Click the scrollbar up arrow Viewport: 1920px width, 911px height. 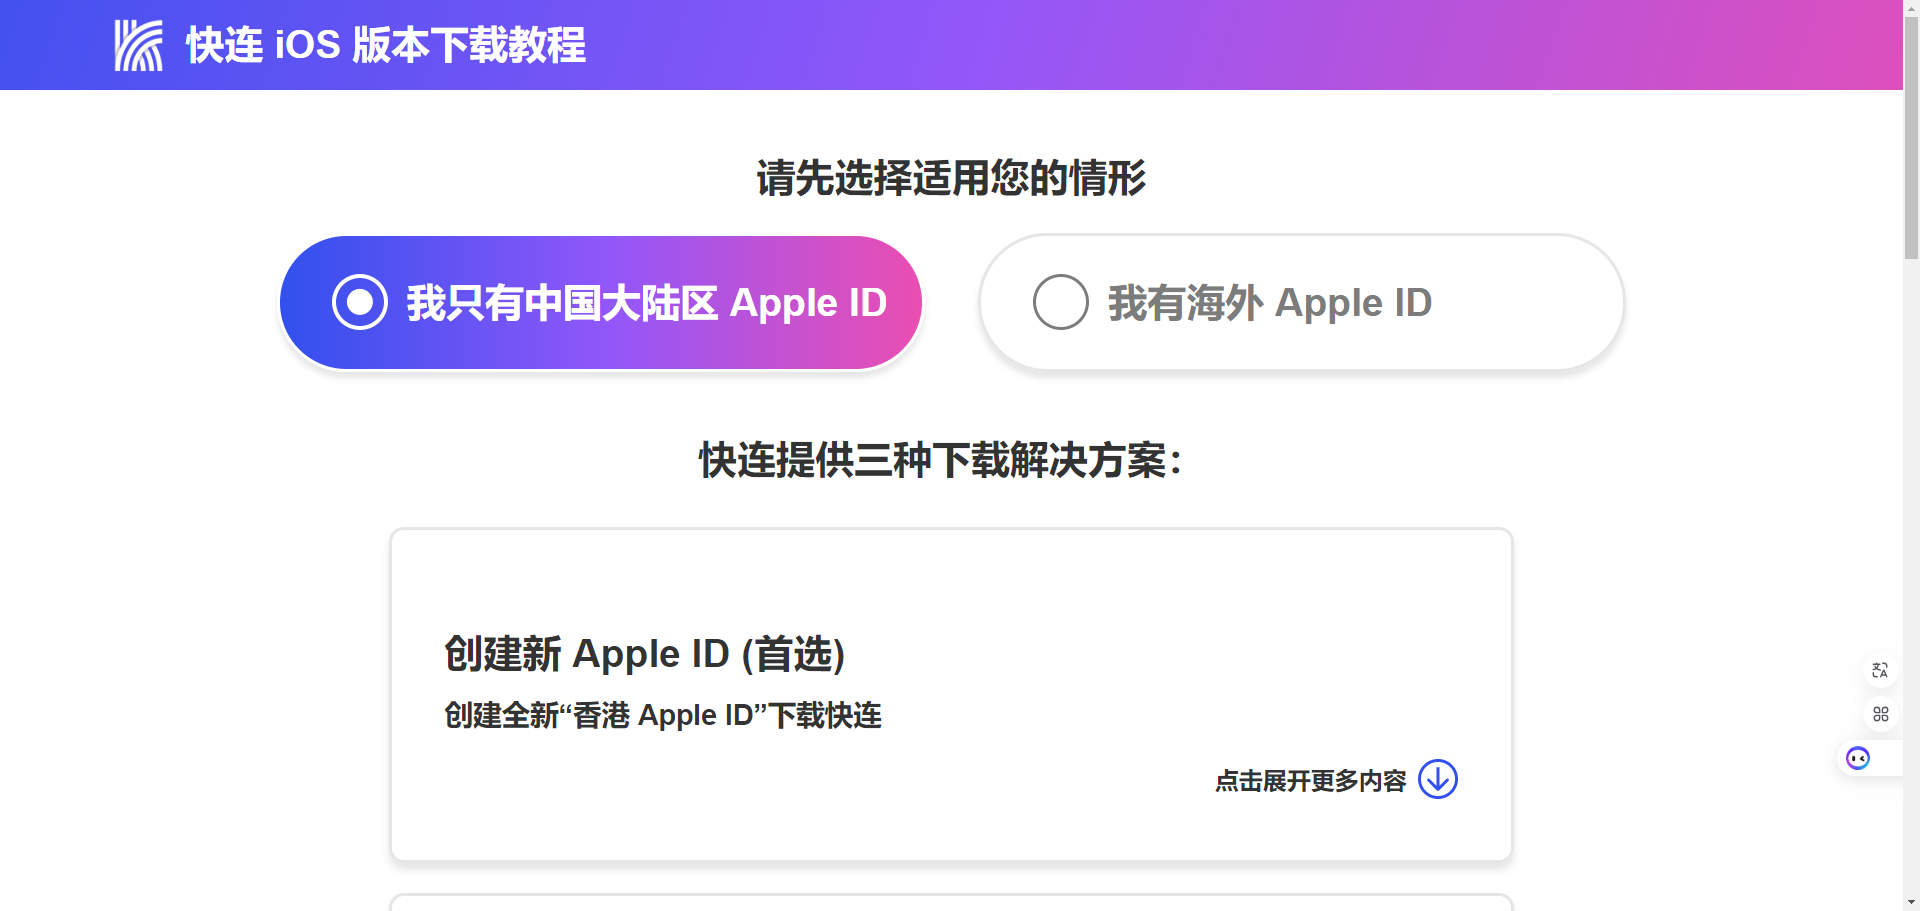click(1910, 8)
